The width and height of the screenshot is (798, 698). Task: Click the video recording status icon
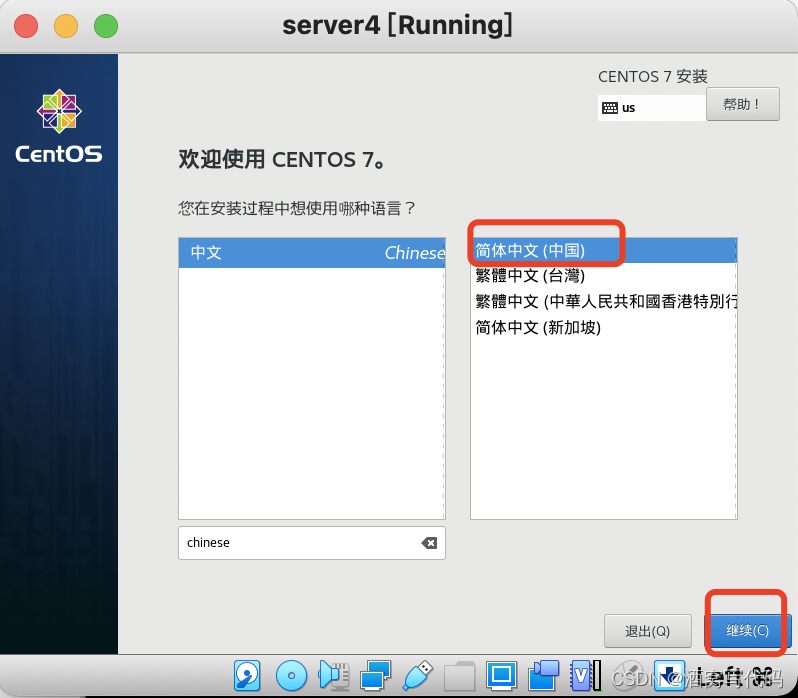pos(543,675)
